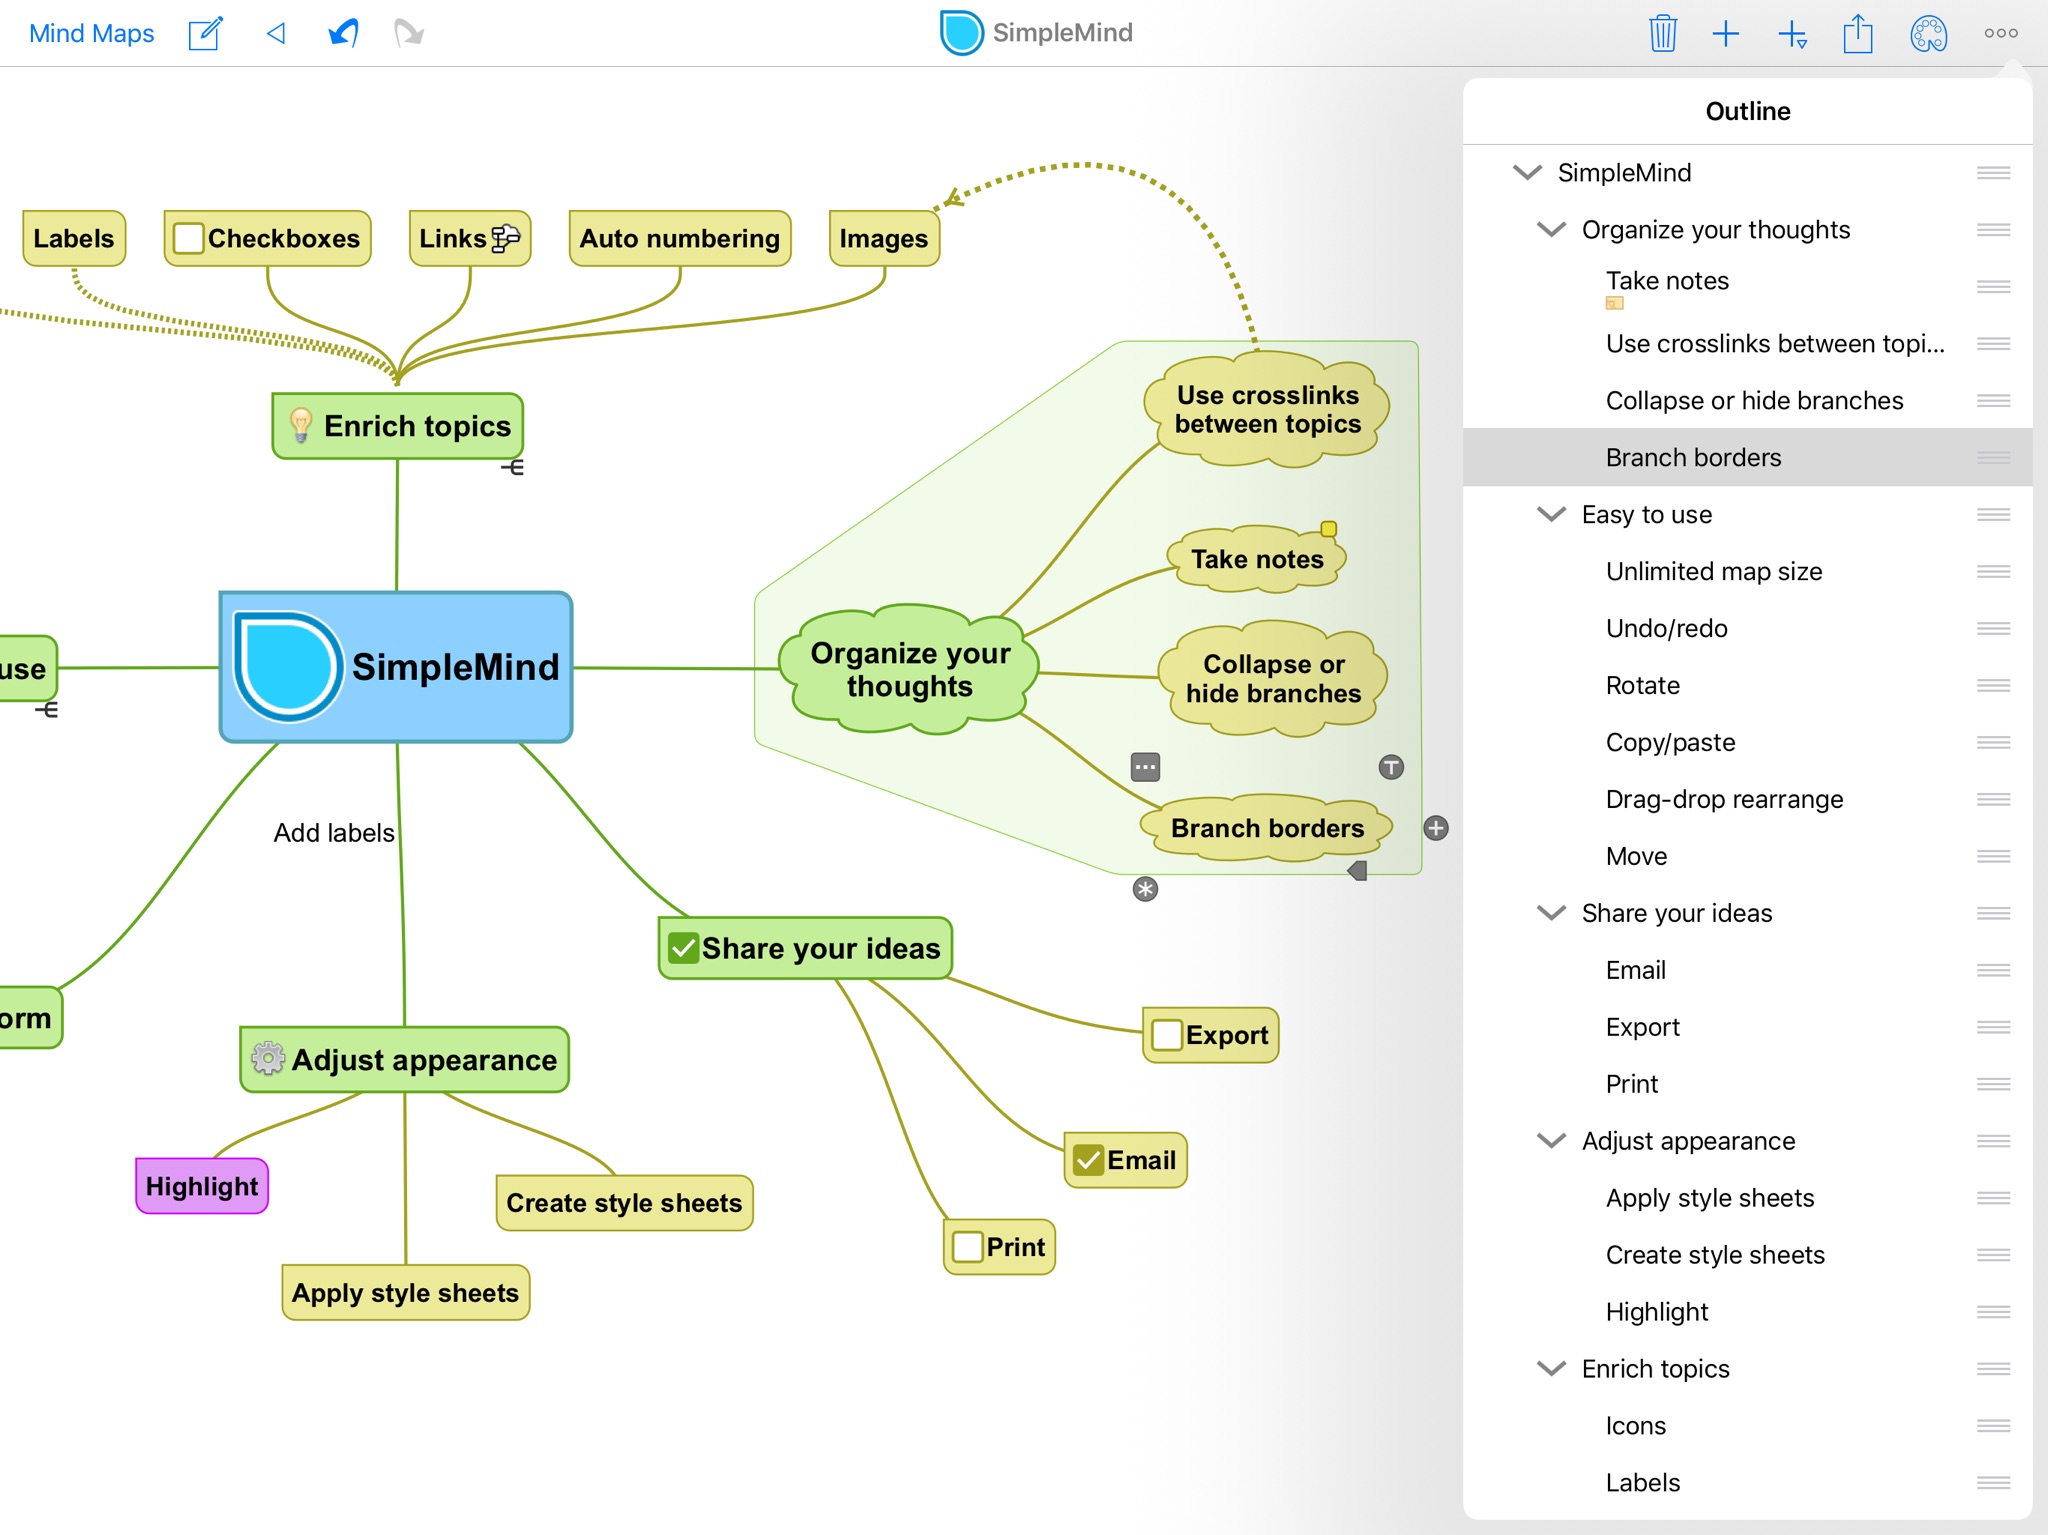Uncheck the Share your ideas checkbox
The image size is (2048, 1535).
[684, 947]
